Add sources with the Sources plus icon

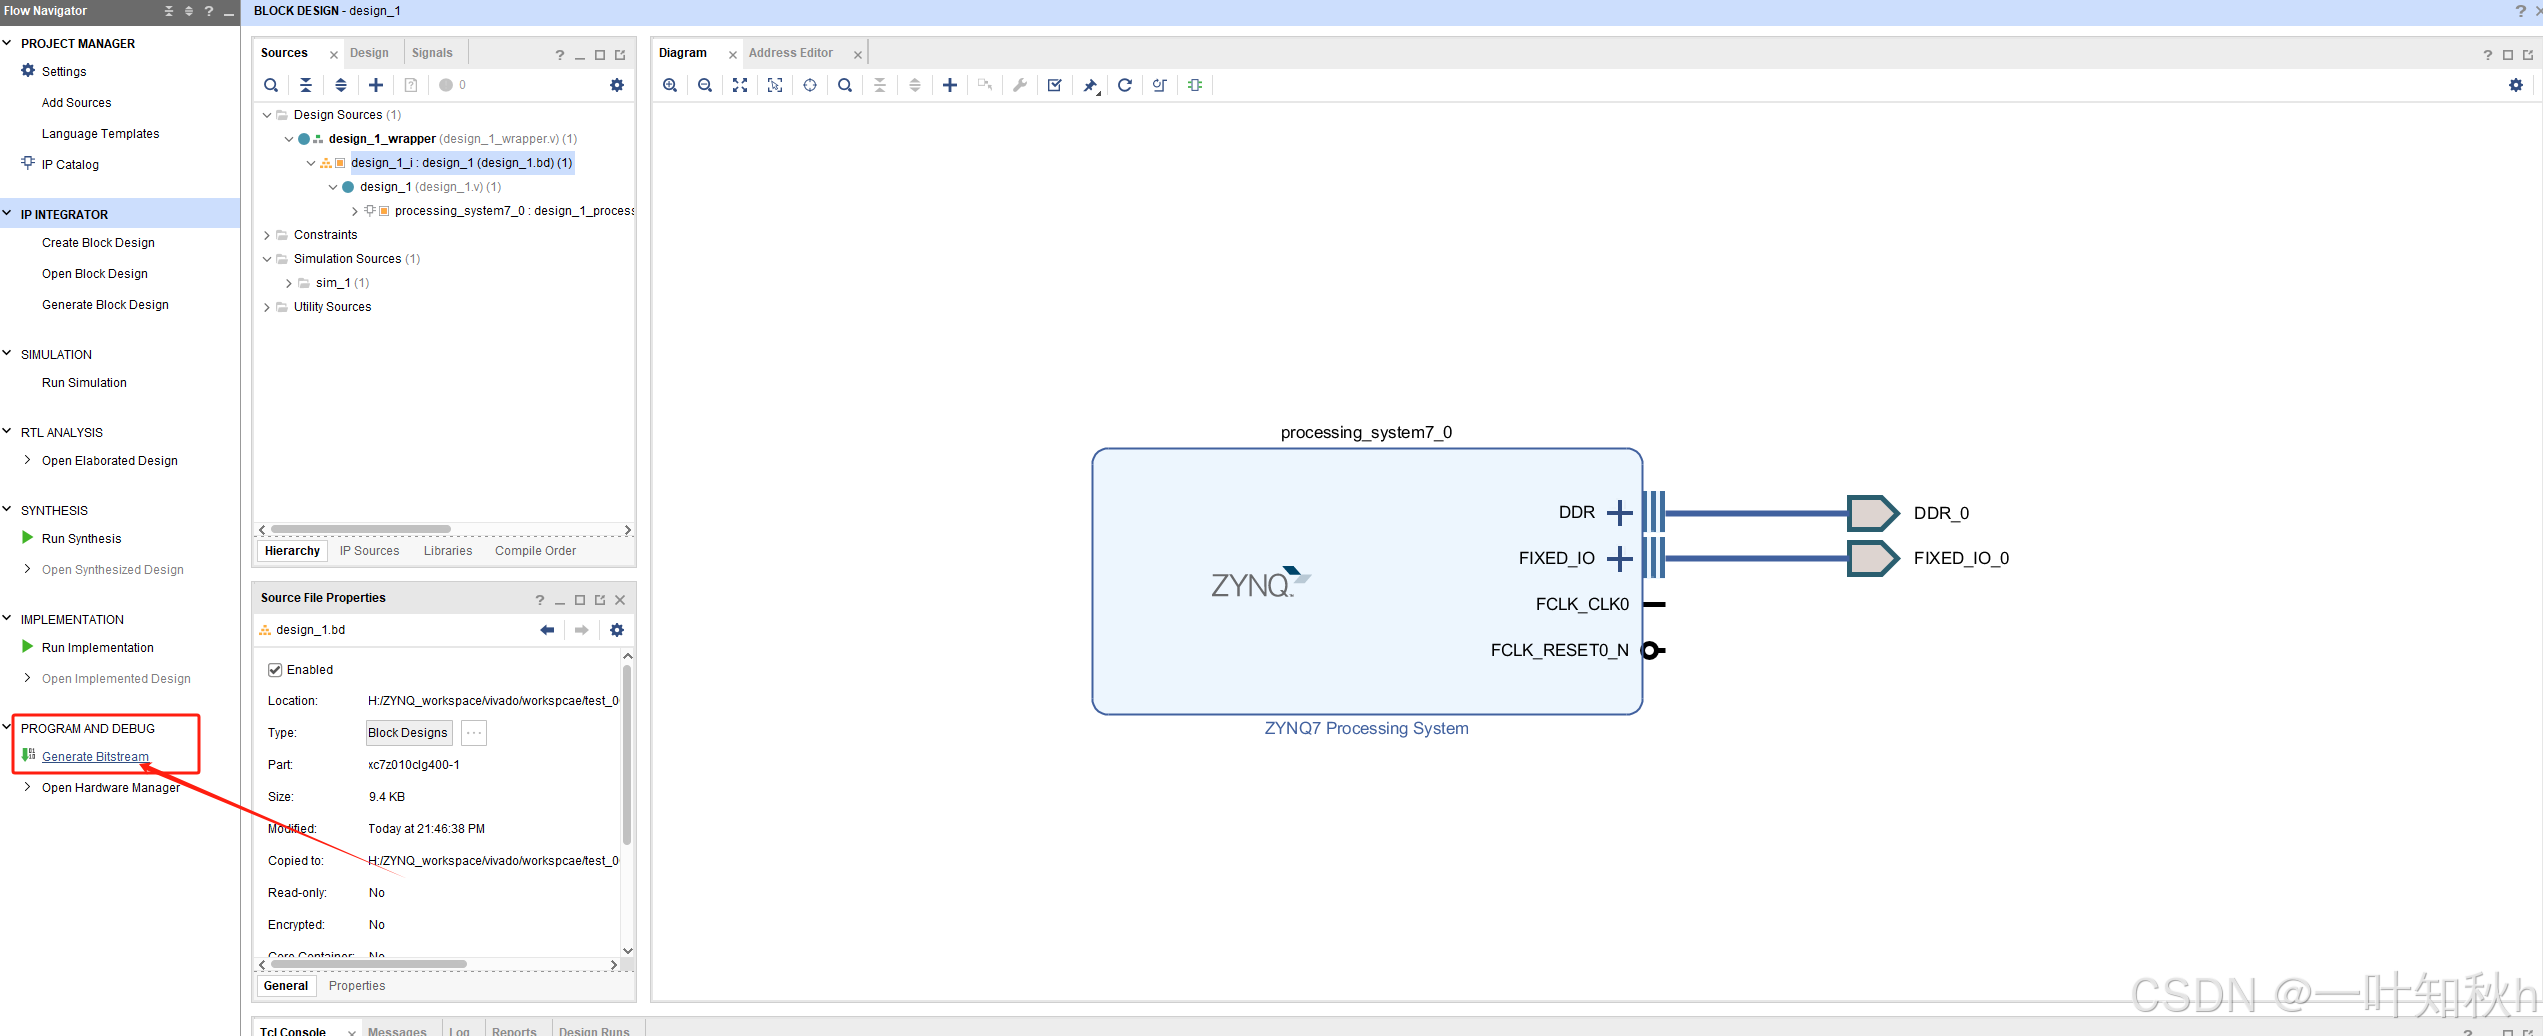coord(376,85)
